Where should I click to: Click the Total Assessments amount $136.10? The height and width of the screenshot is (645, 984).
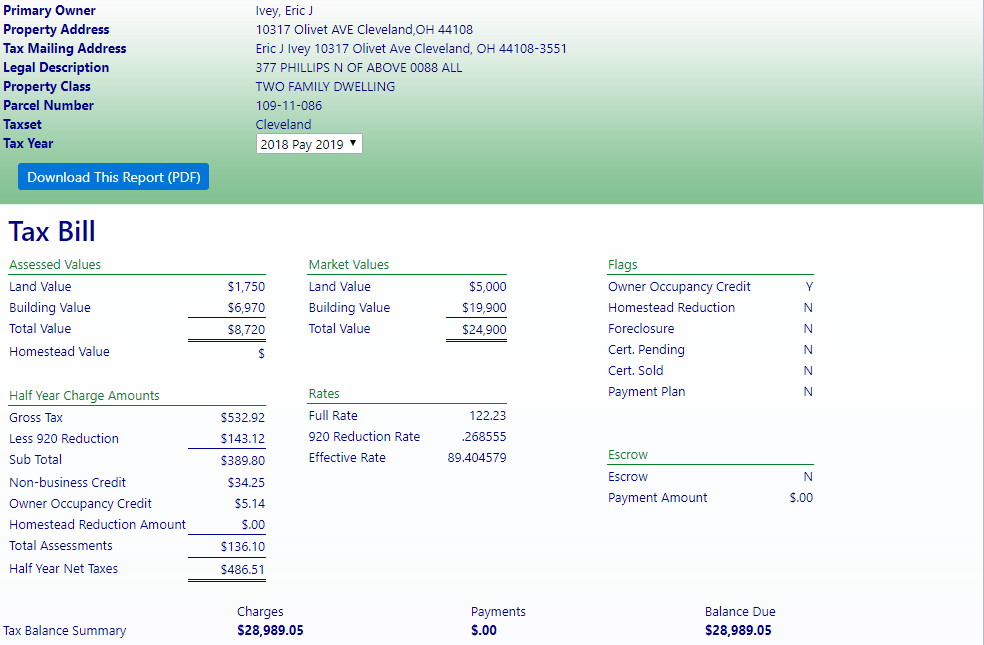[243, 547]
